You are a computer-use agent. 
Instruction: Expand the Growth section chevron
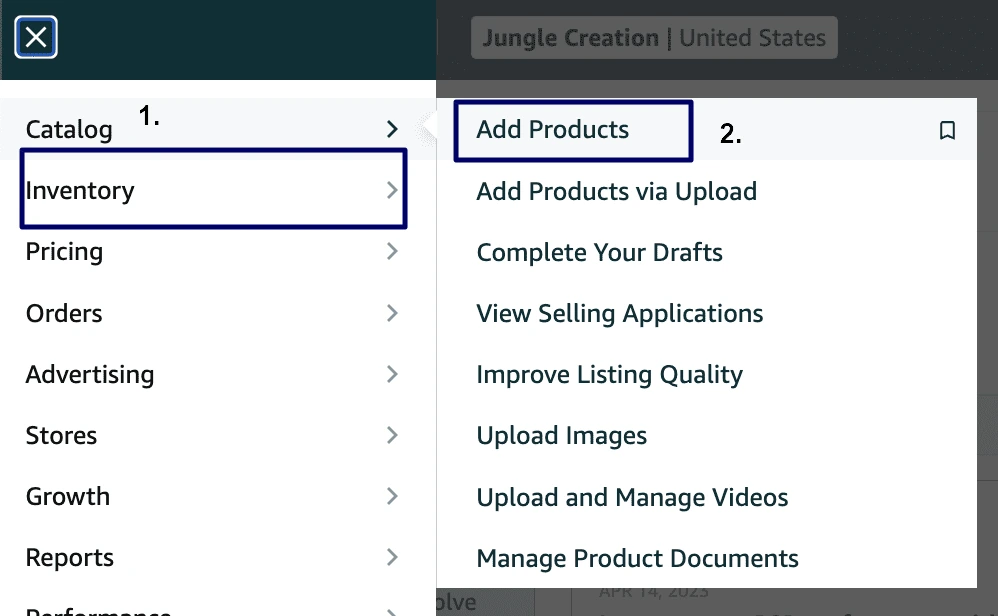click(x=392, y=496)
